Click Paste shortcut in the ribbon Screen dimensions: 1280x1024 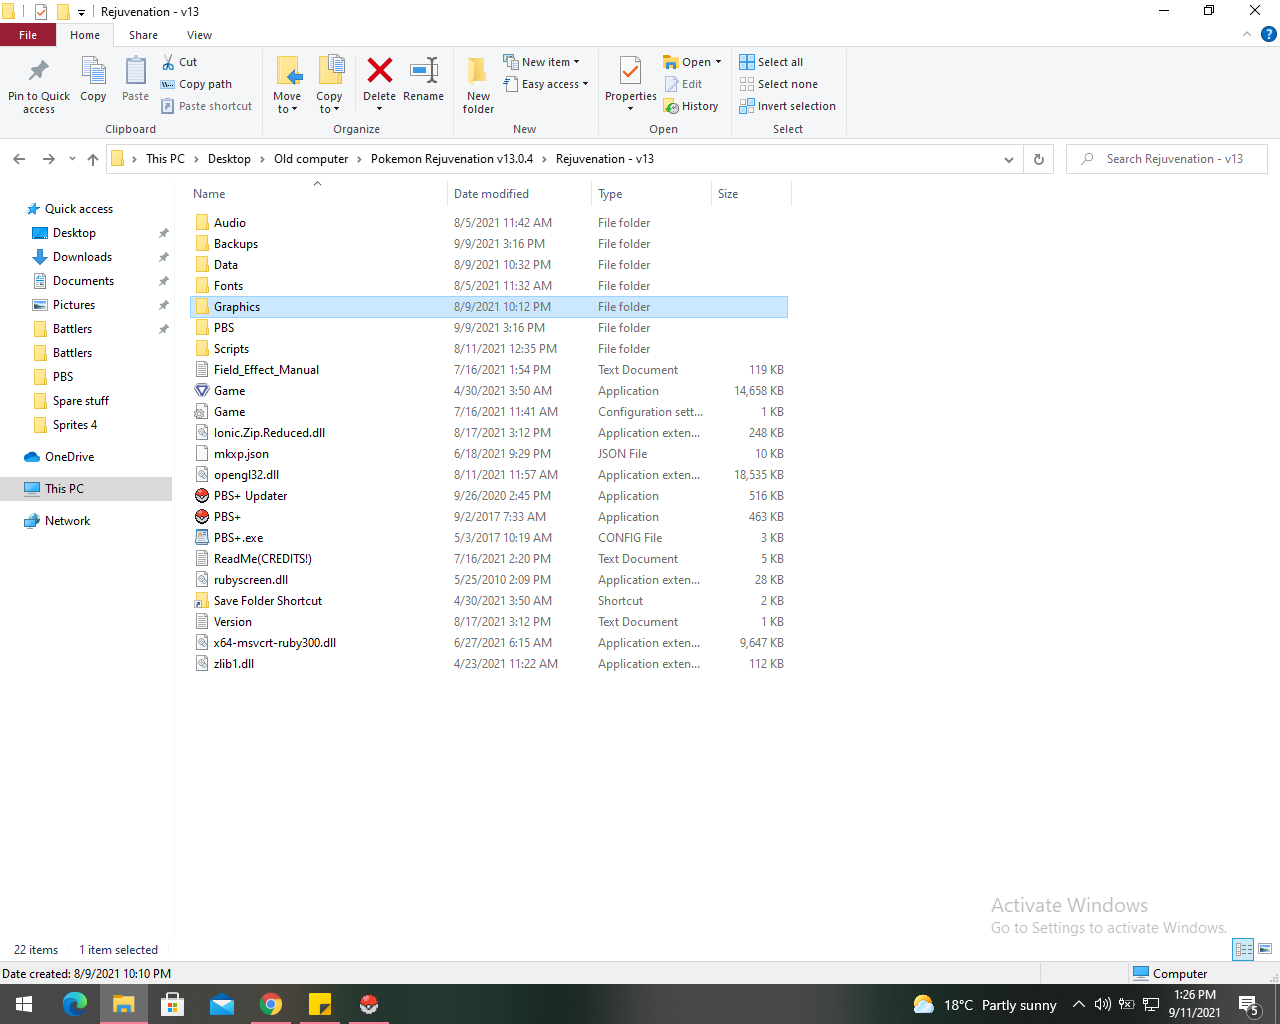click(207, 106)
